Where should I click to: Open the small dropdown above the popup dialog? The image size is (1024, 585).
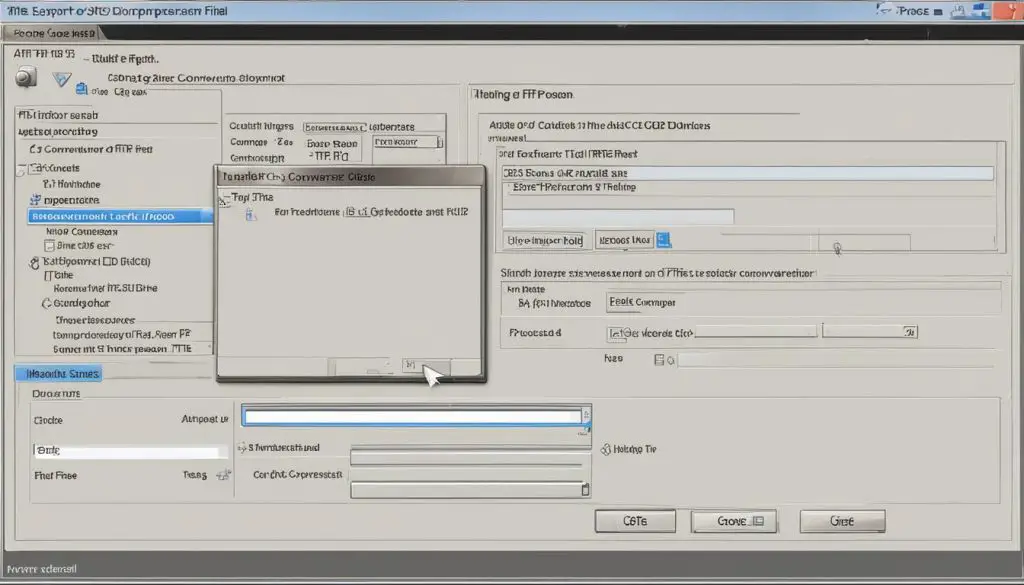coord(408,142)
